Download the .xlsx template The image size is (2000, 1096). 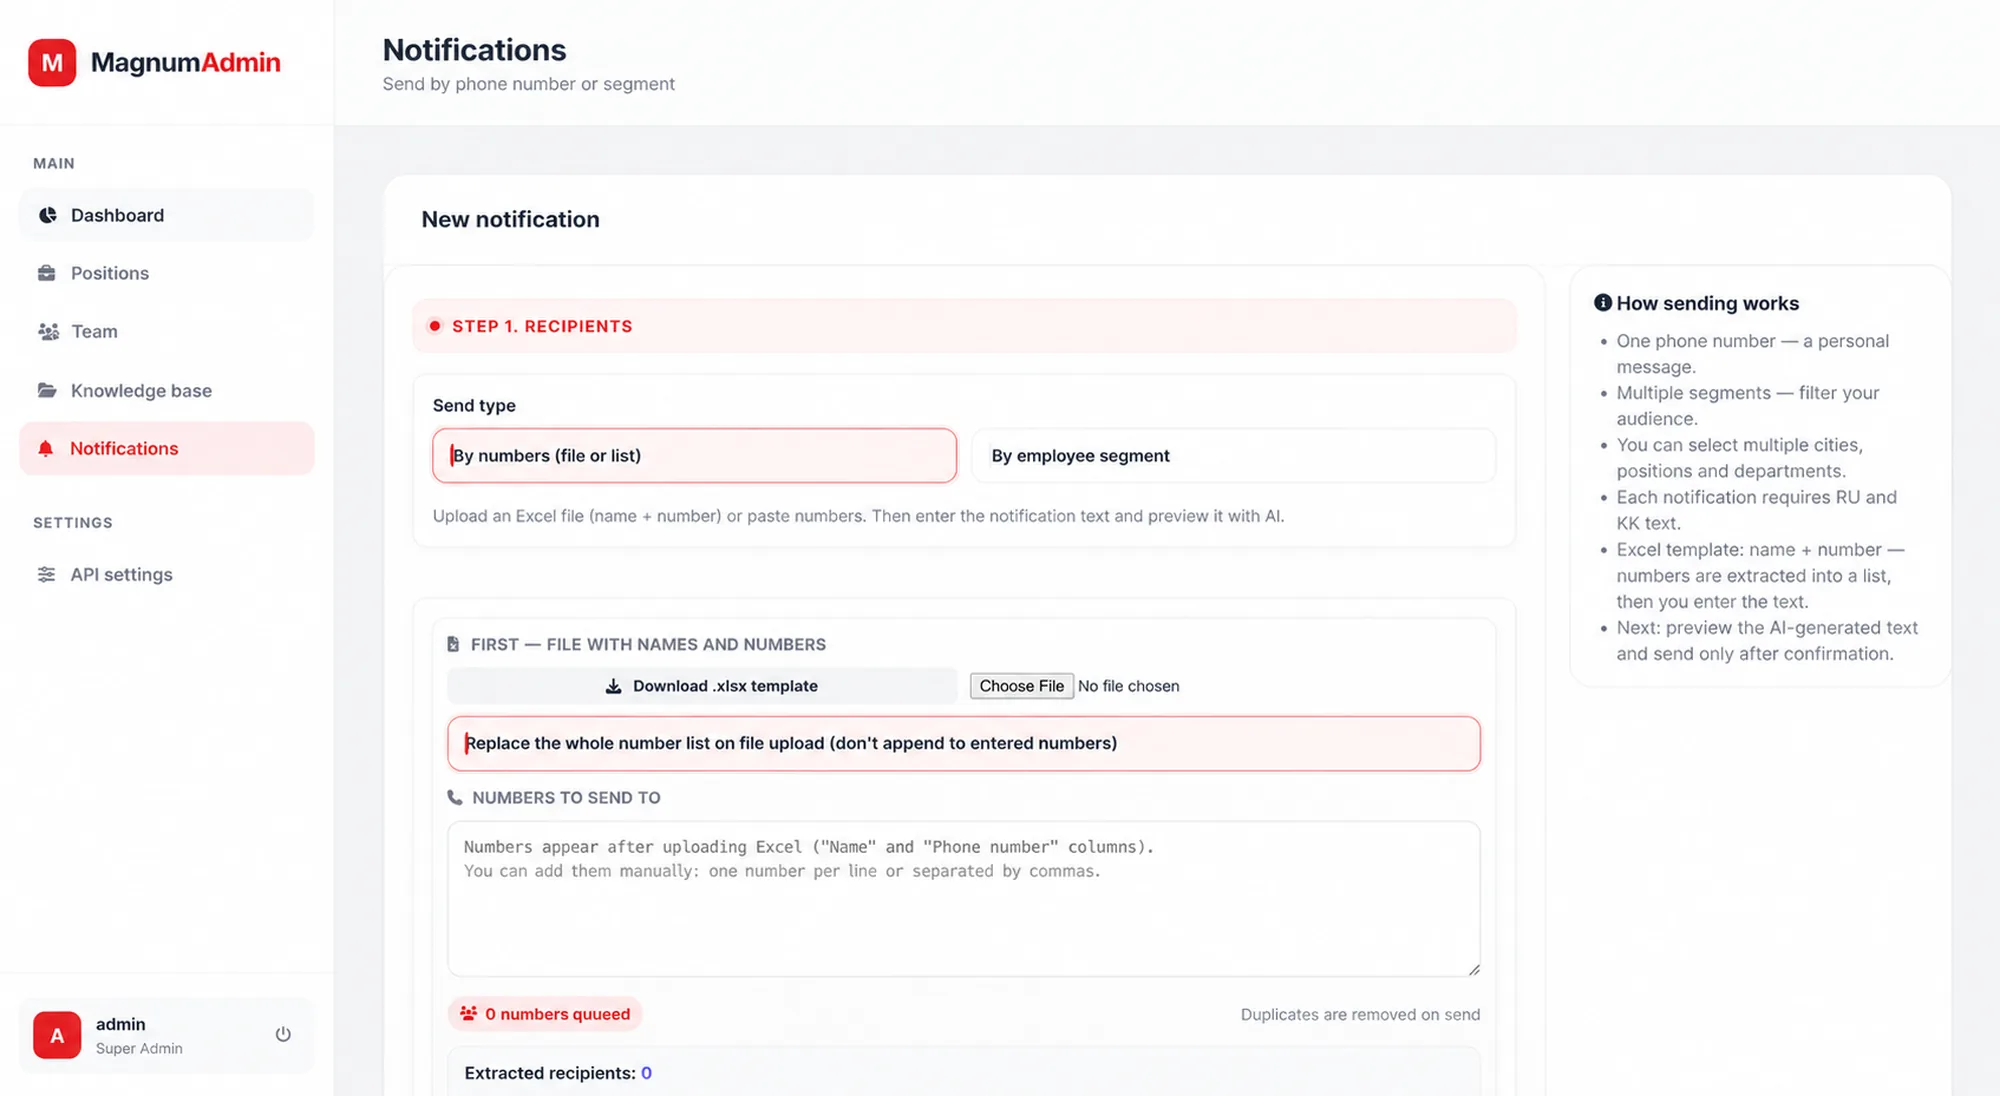(702, 686)
